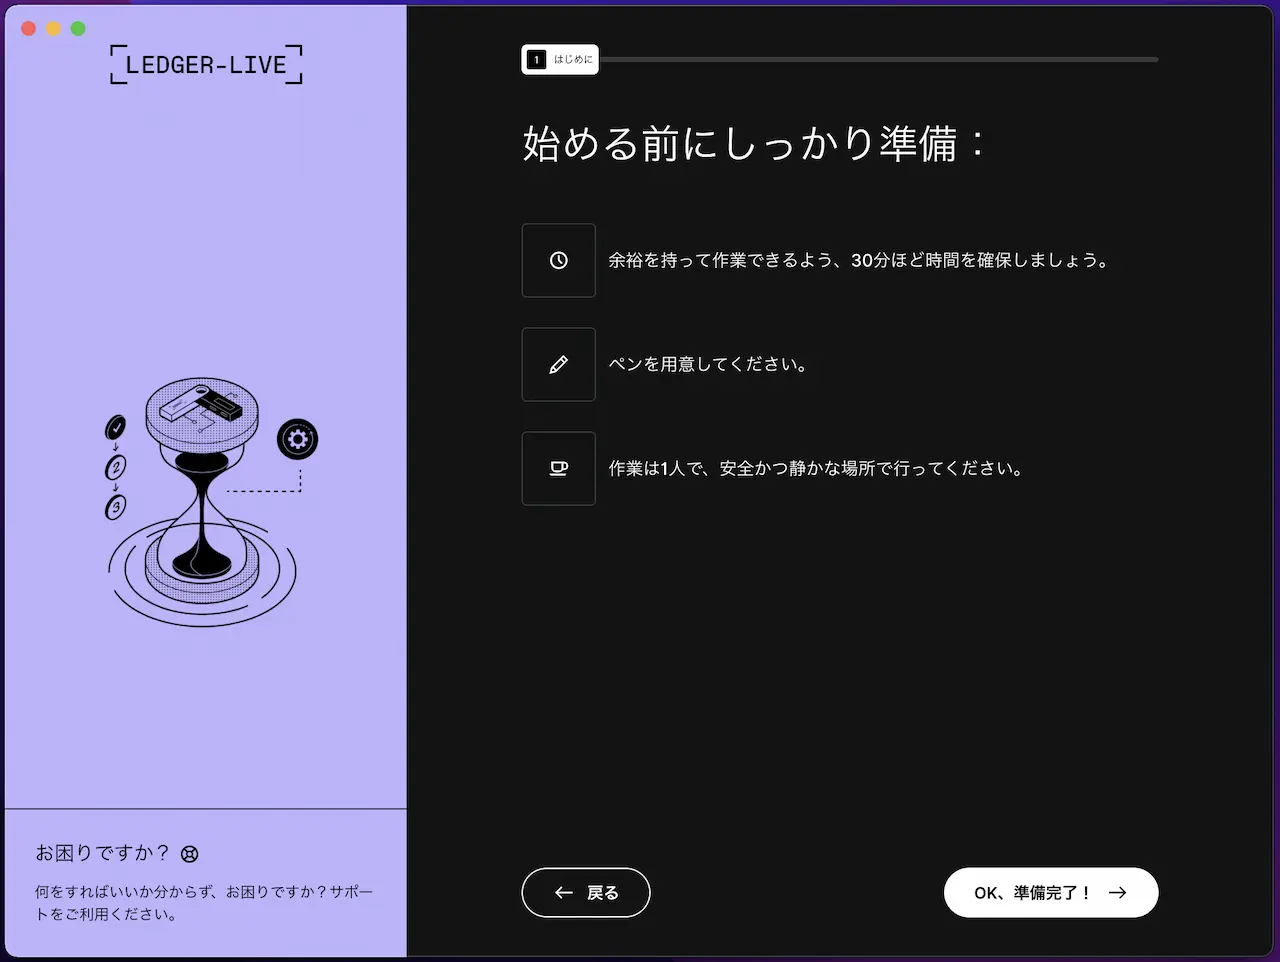Click the circled number 2 in the illustration
Viewport: 1280px width, 962px height.
[x=116, y=467]
